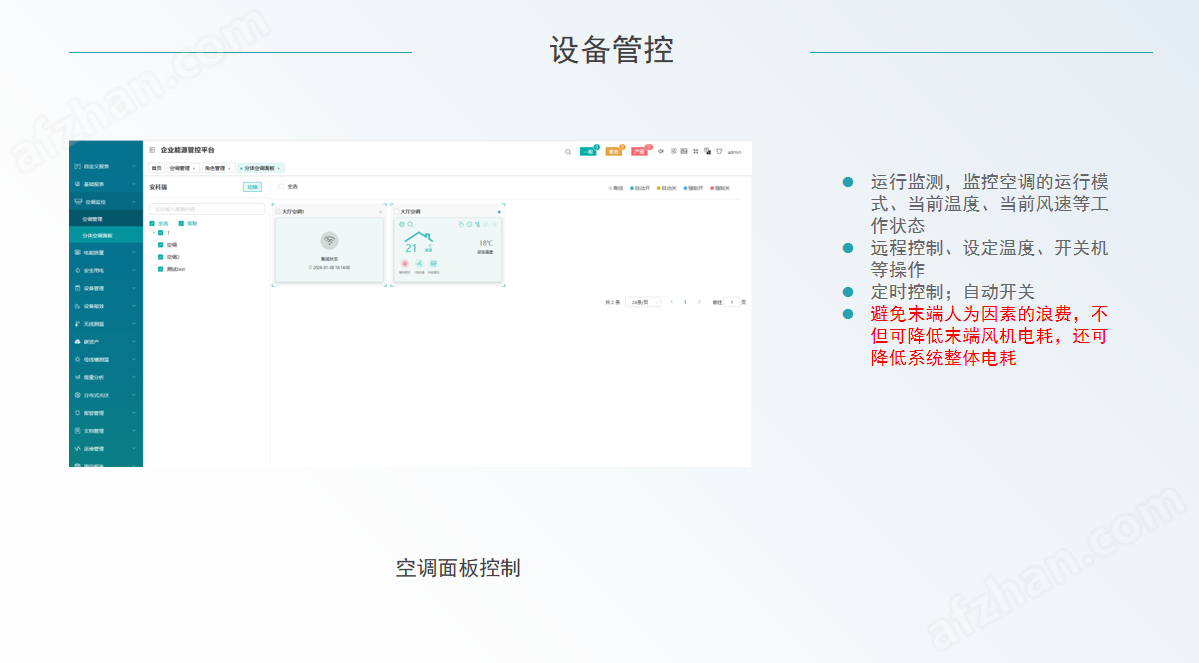Click the red cooling mode icon on AC card

click(405, 263)
